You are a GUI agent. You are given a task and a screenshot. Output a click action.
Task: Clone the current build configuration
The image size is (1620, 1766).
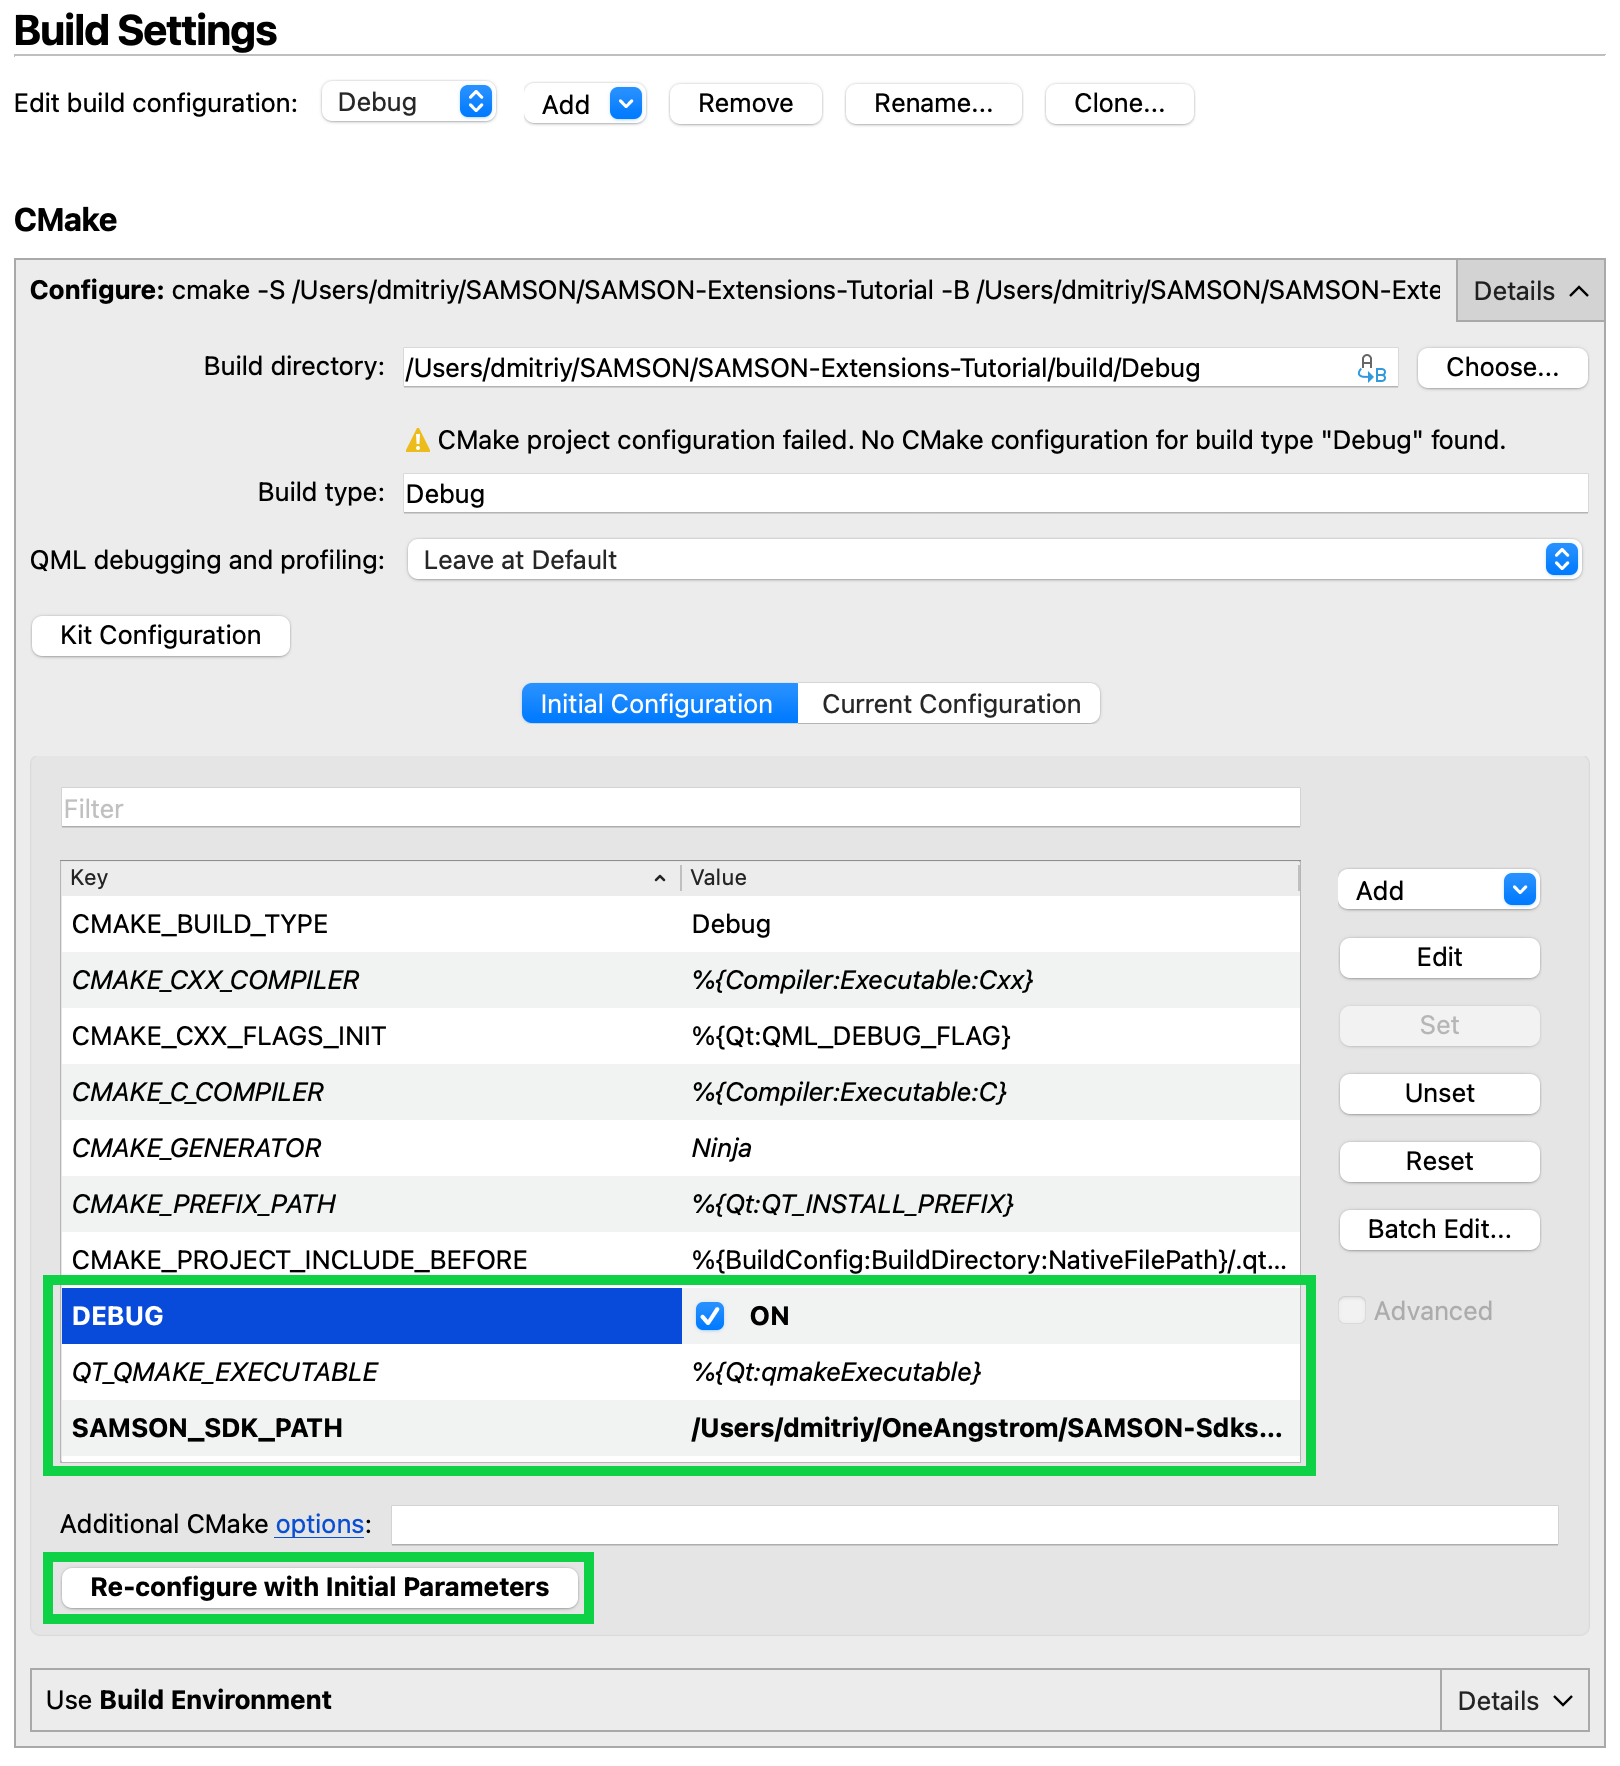tap(1118, 103)
